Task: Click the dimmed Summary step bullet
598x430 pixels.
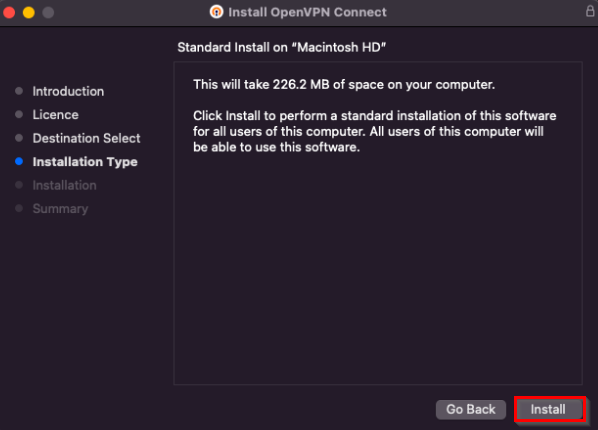Action: click(19, 208)
